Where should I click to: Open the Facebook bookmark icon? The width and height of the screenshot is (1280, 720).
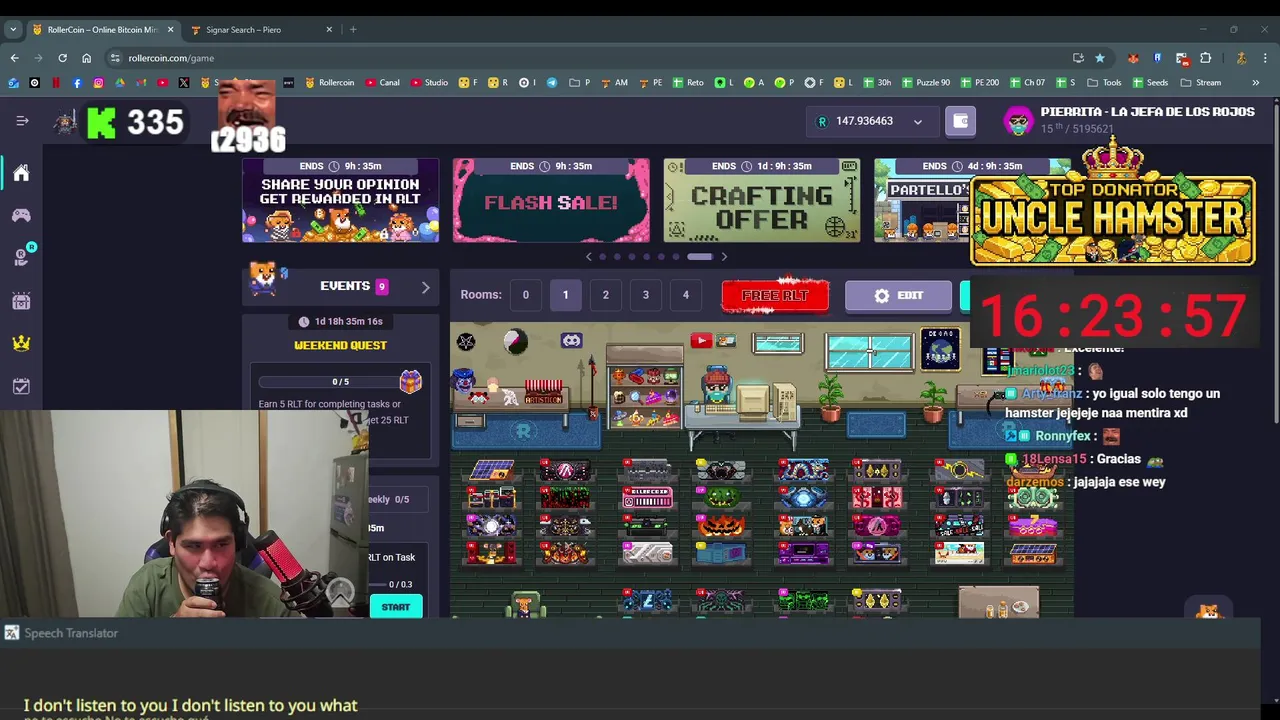pos(77,83)
